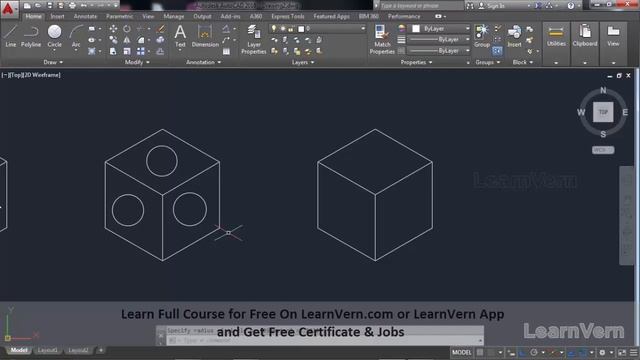This screenshot has width=640, height=360.
Task: Toggle group selection on or off
Action: [497, 51]
